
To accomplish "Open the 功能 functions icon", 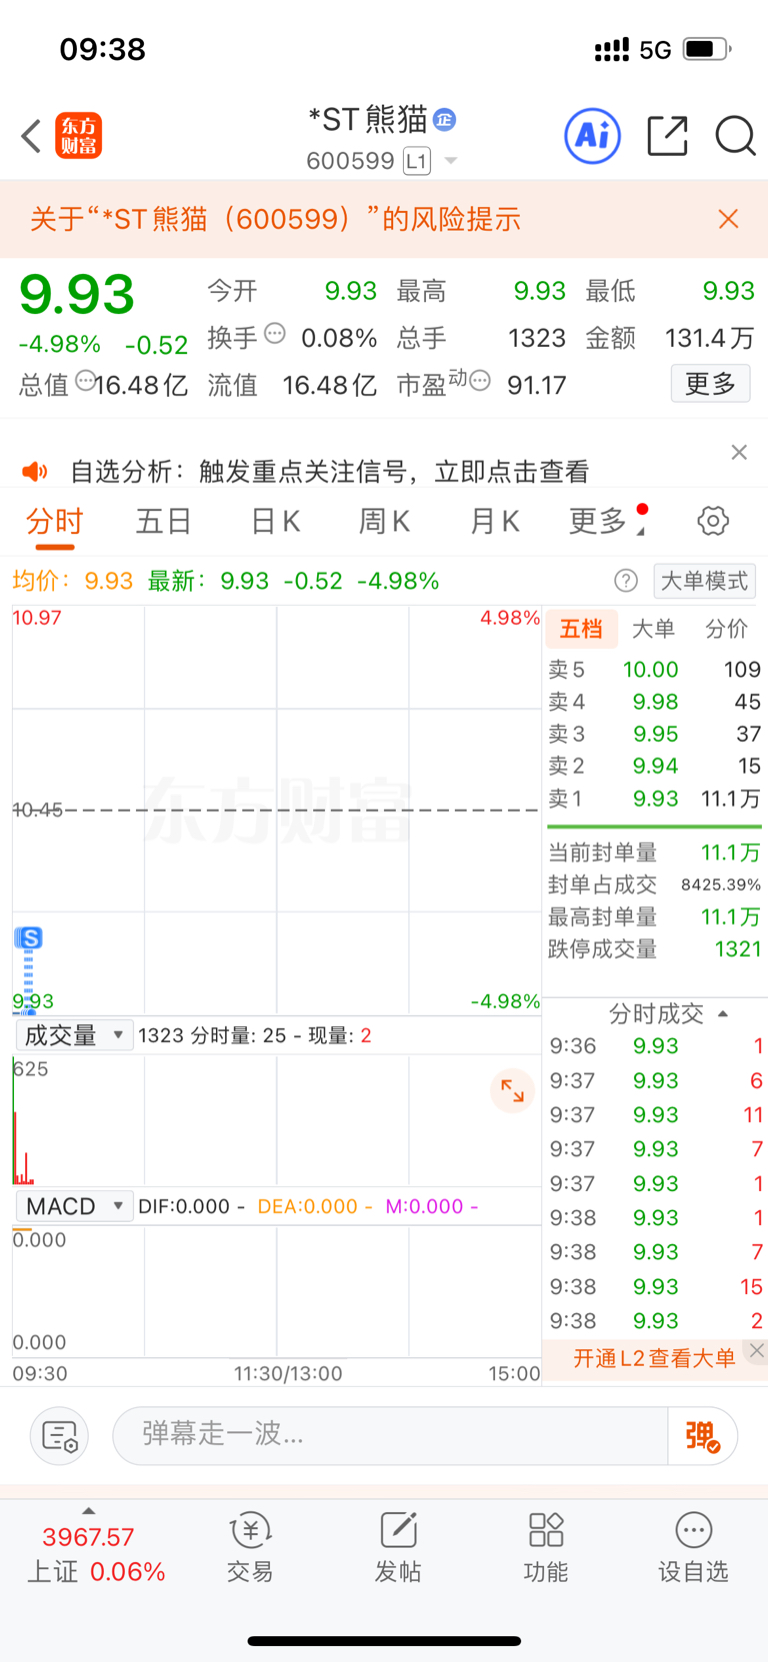I will 546,1548.
